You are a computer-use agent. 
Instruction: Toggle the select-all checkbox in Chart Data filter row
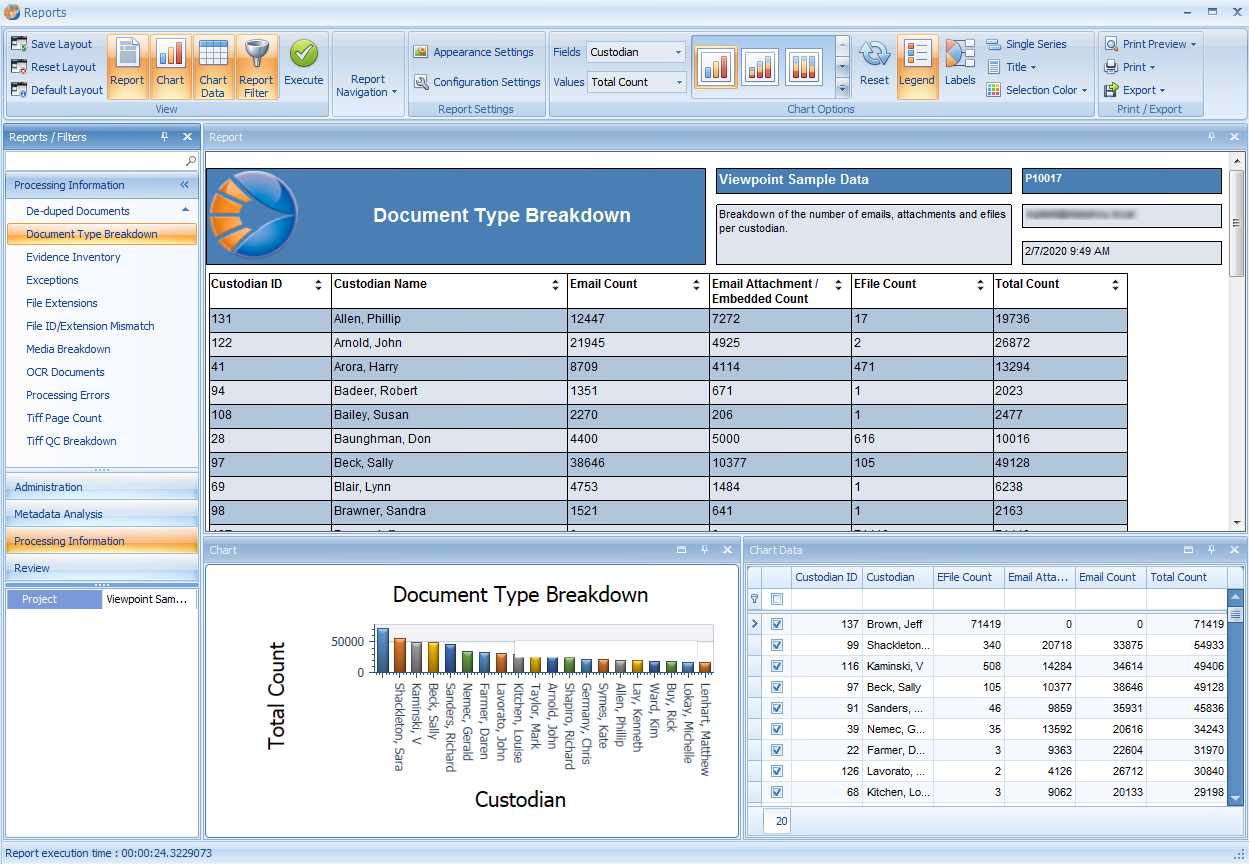(777, 599)
